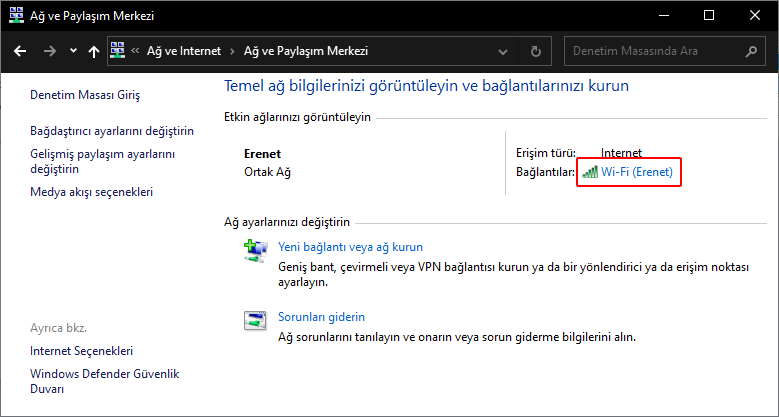This screenshot has height=417, width=779.
Task: Click the forward navigation arrow
Action: point(49,51)
